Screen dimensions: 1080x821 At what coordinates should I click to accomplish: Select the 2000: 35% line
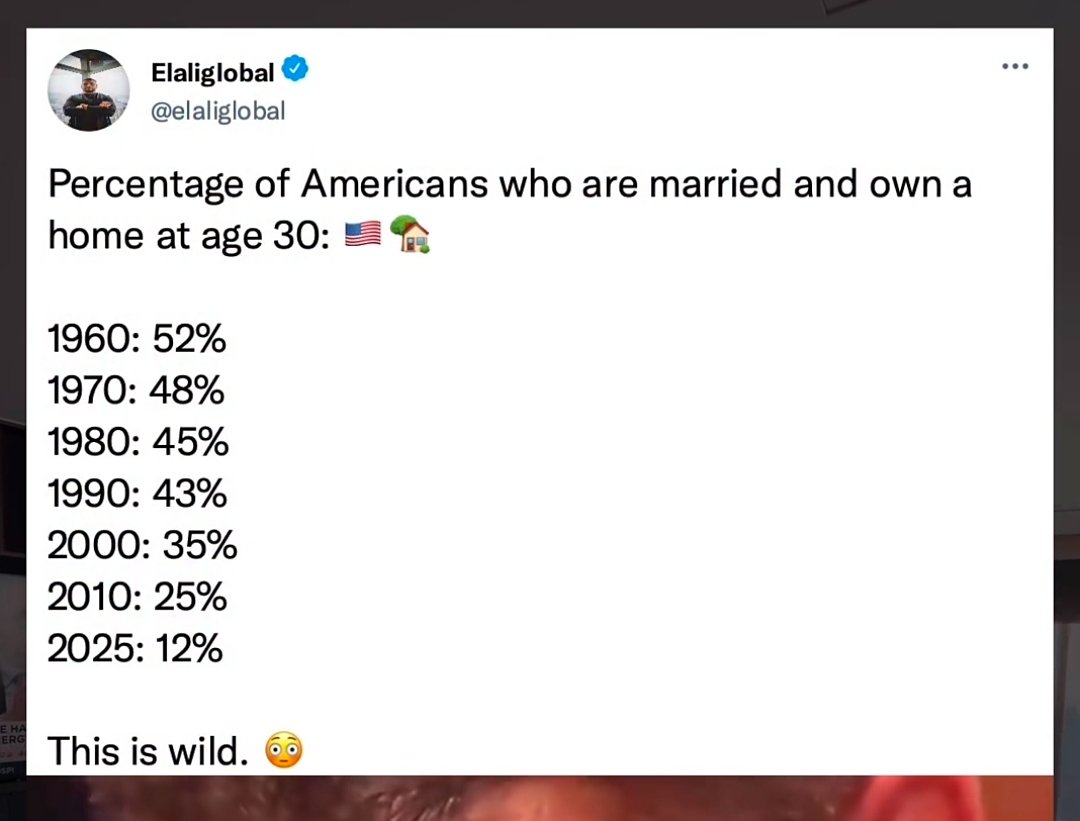[142, 545]
